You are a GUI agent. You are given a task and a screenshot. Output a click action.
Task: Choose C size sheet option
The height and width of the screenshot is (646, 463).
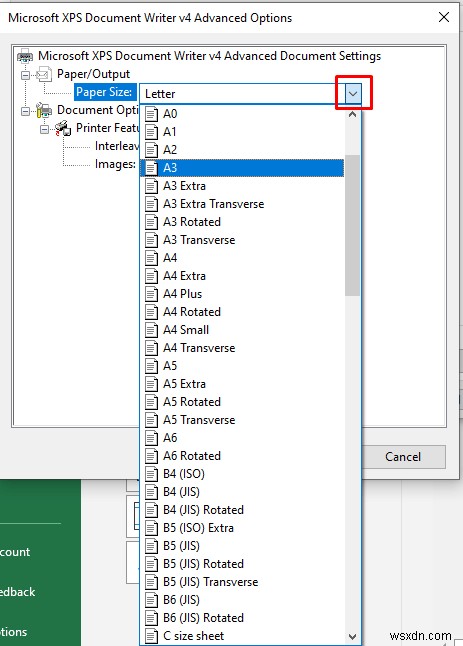242,636
